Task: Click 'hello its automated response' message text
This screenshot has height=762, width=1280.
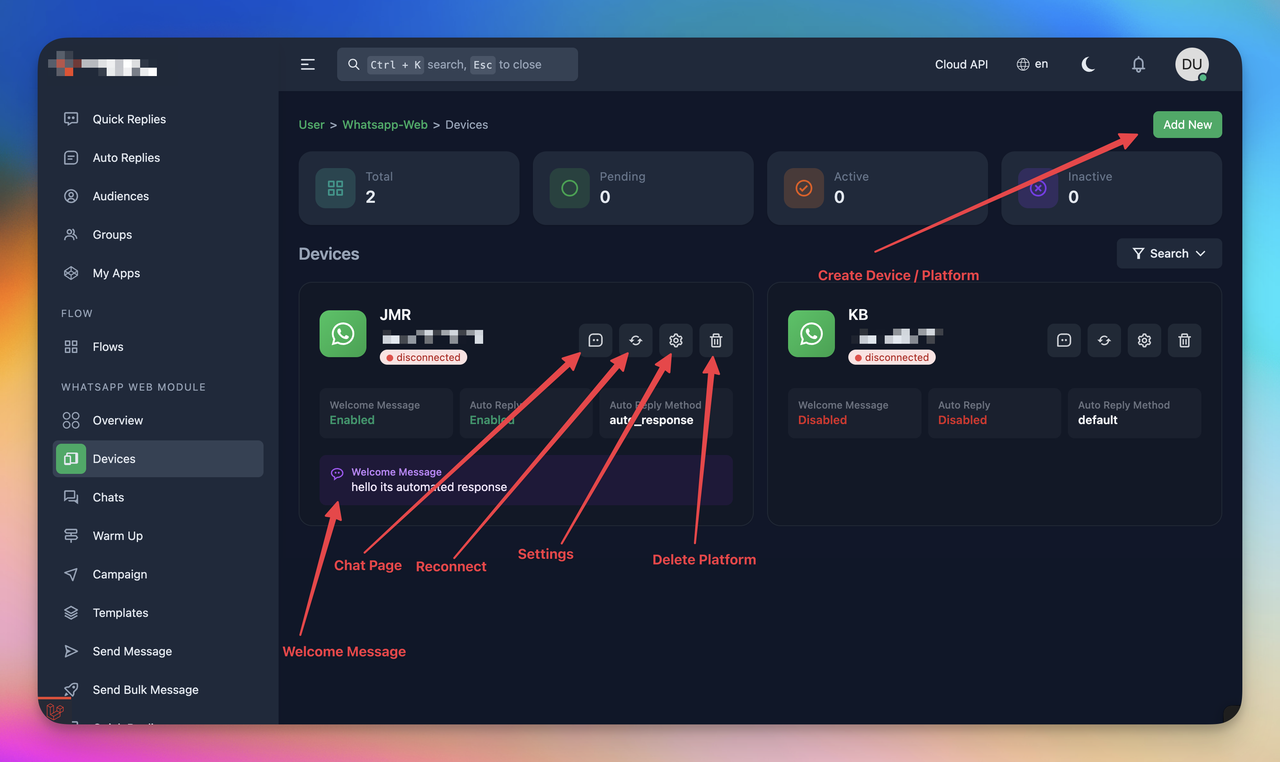Action: click(x=429, y=487)
